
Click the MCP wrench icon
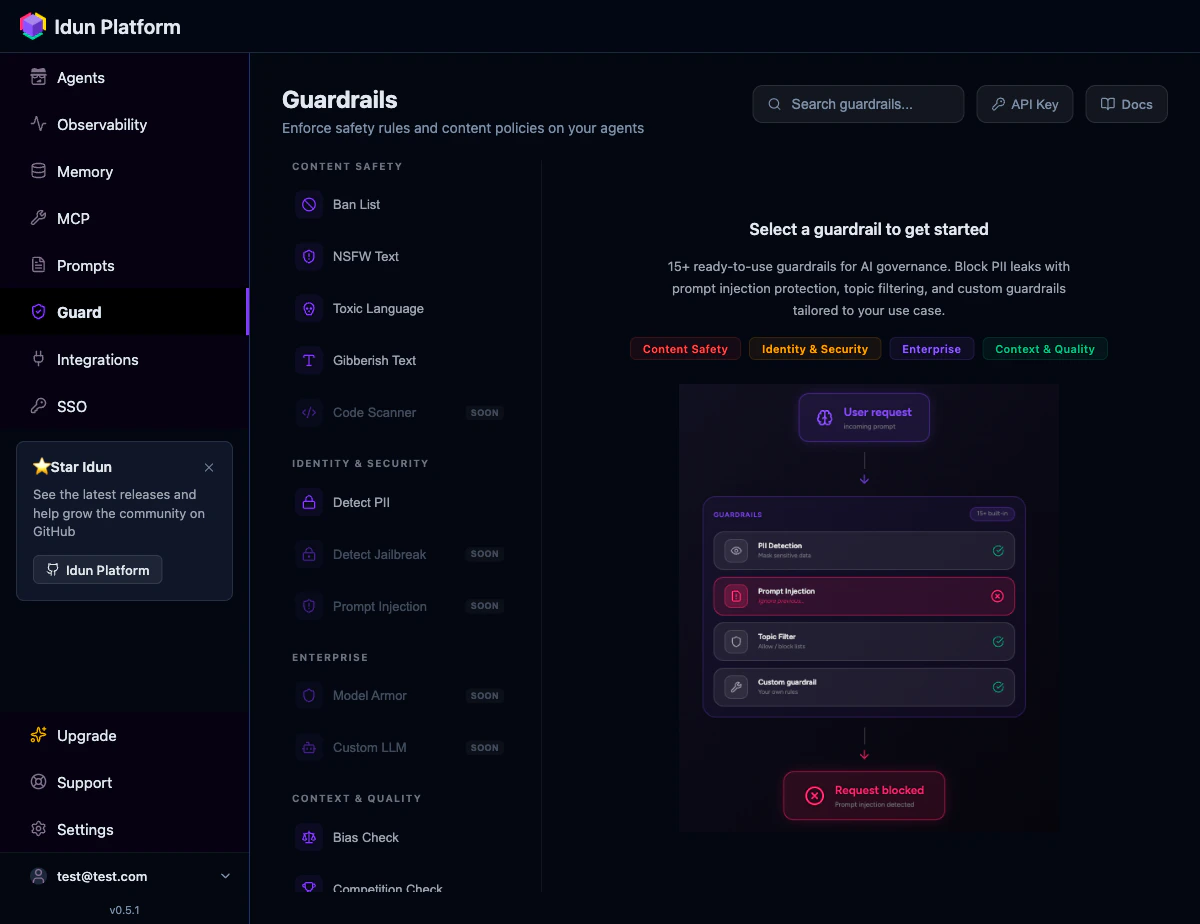[39, 218]
